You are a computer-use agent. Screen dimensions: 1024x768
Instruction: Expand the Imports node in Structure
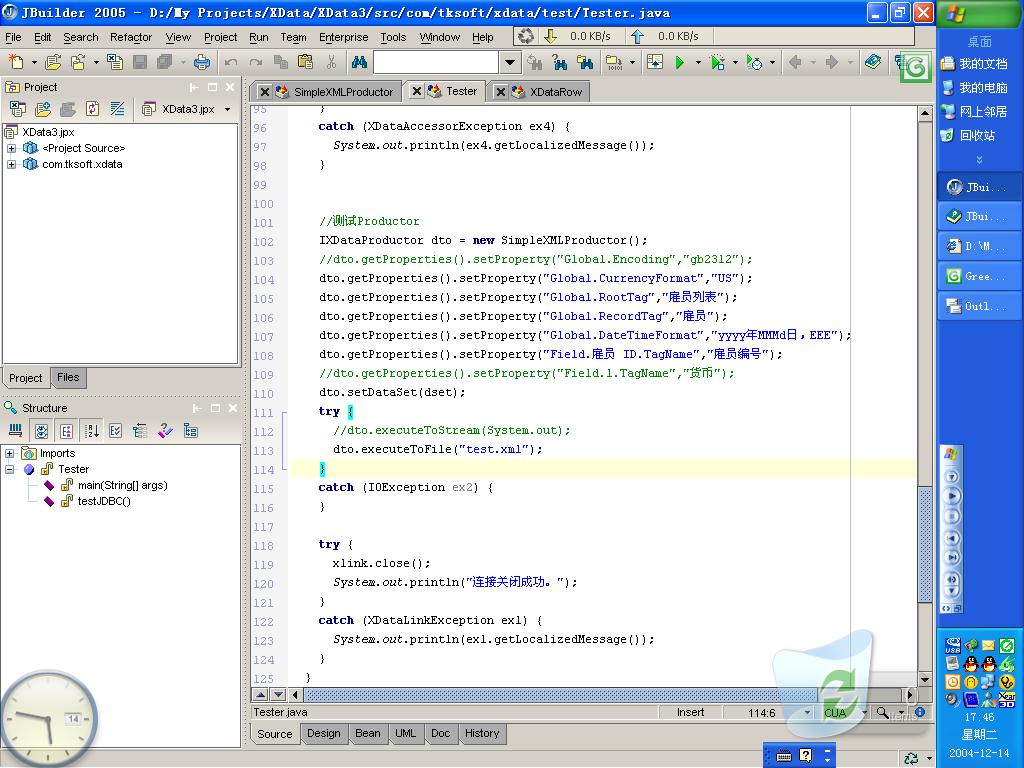click(x=9, y=453)
